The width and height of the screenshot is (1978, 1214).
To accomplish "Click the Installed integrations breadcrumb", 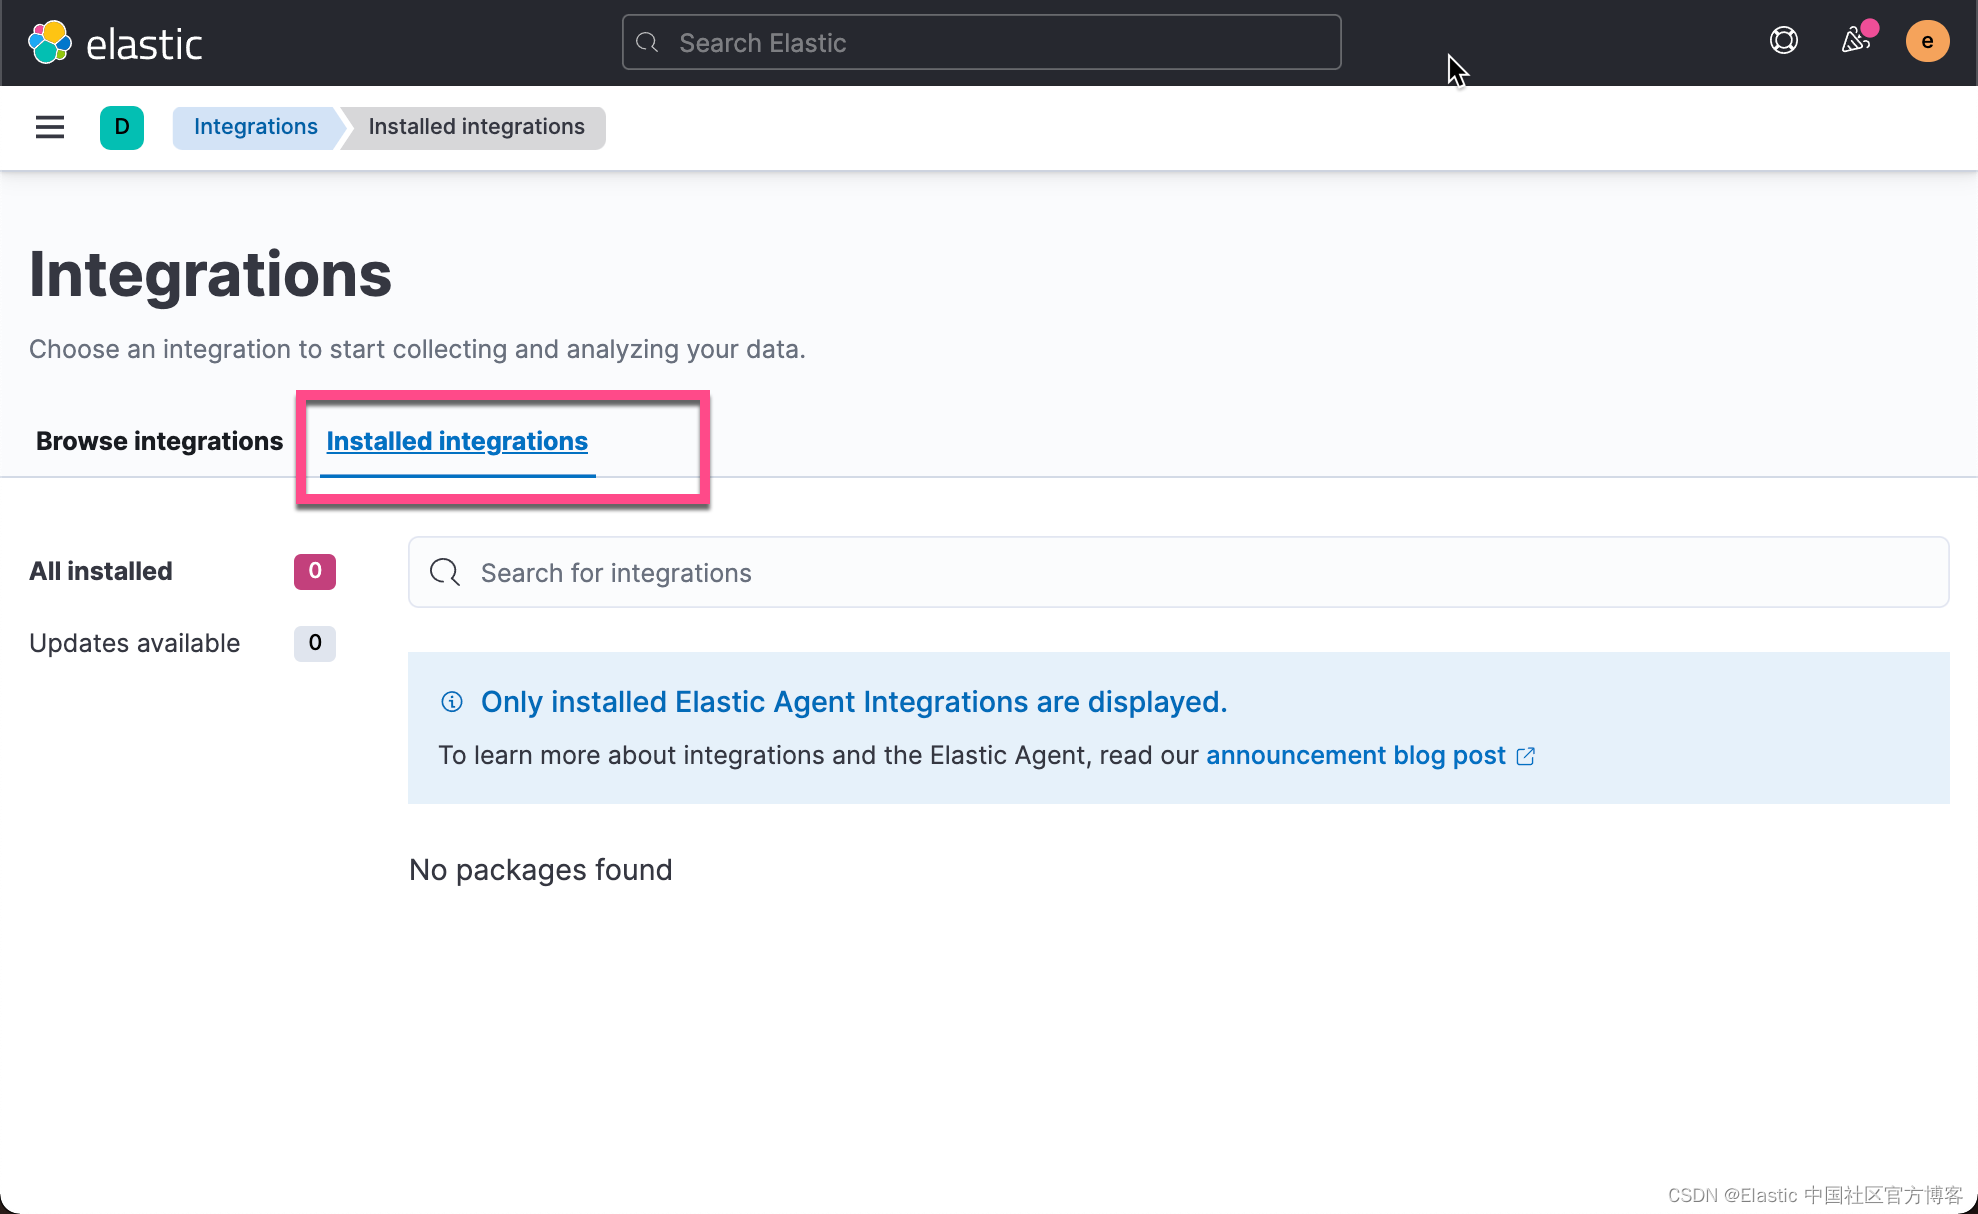I will [476, 127].
